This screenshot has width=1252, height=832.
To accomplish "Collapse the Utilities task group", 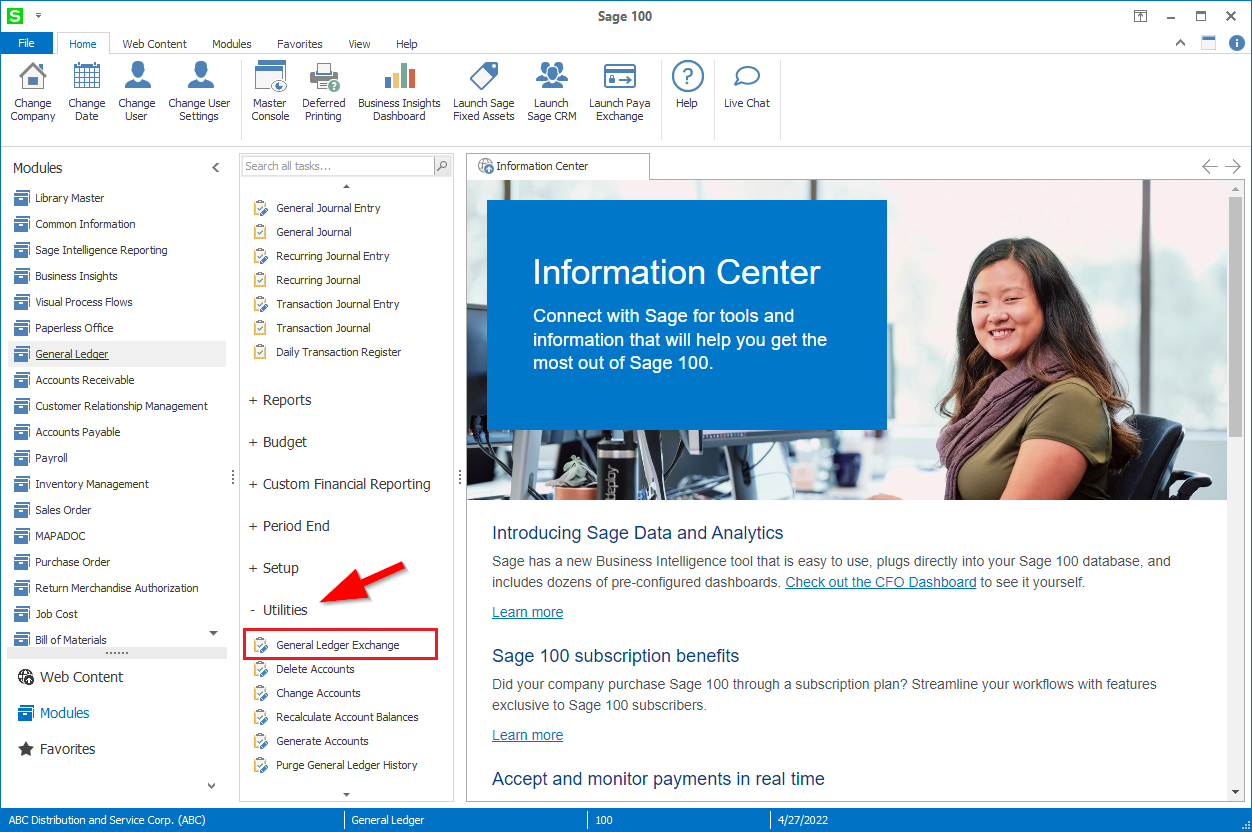I will (x=278, y=610).
